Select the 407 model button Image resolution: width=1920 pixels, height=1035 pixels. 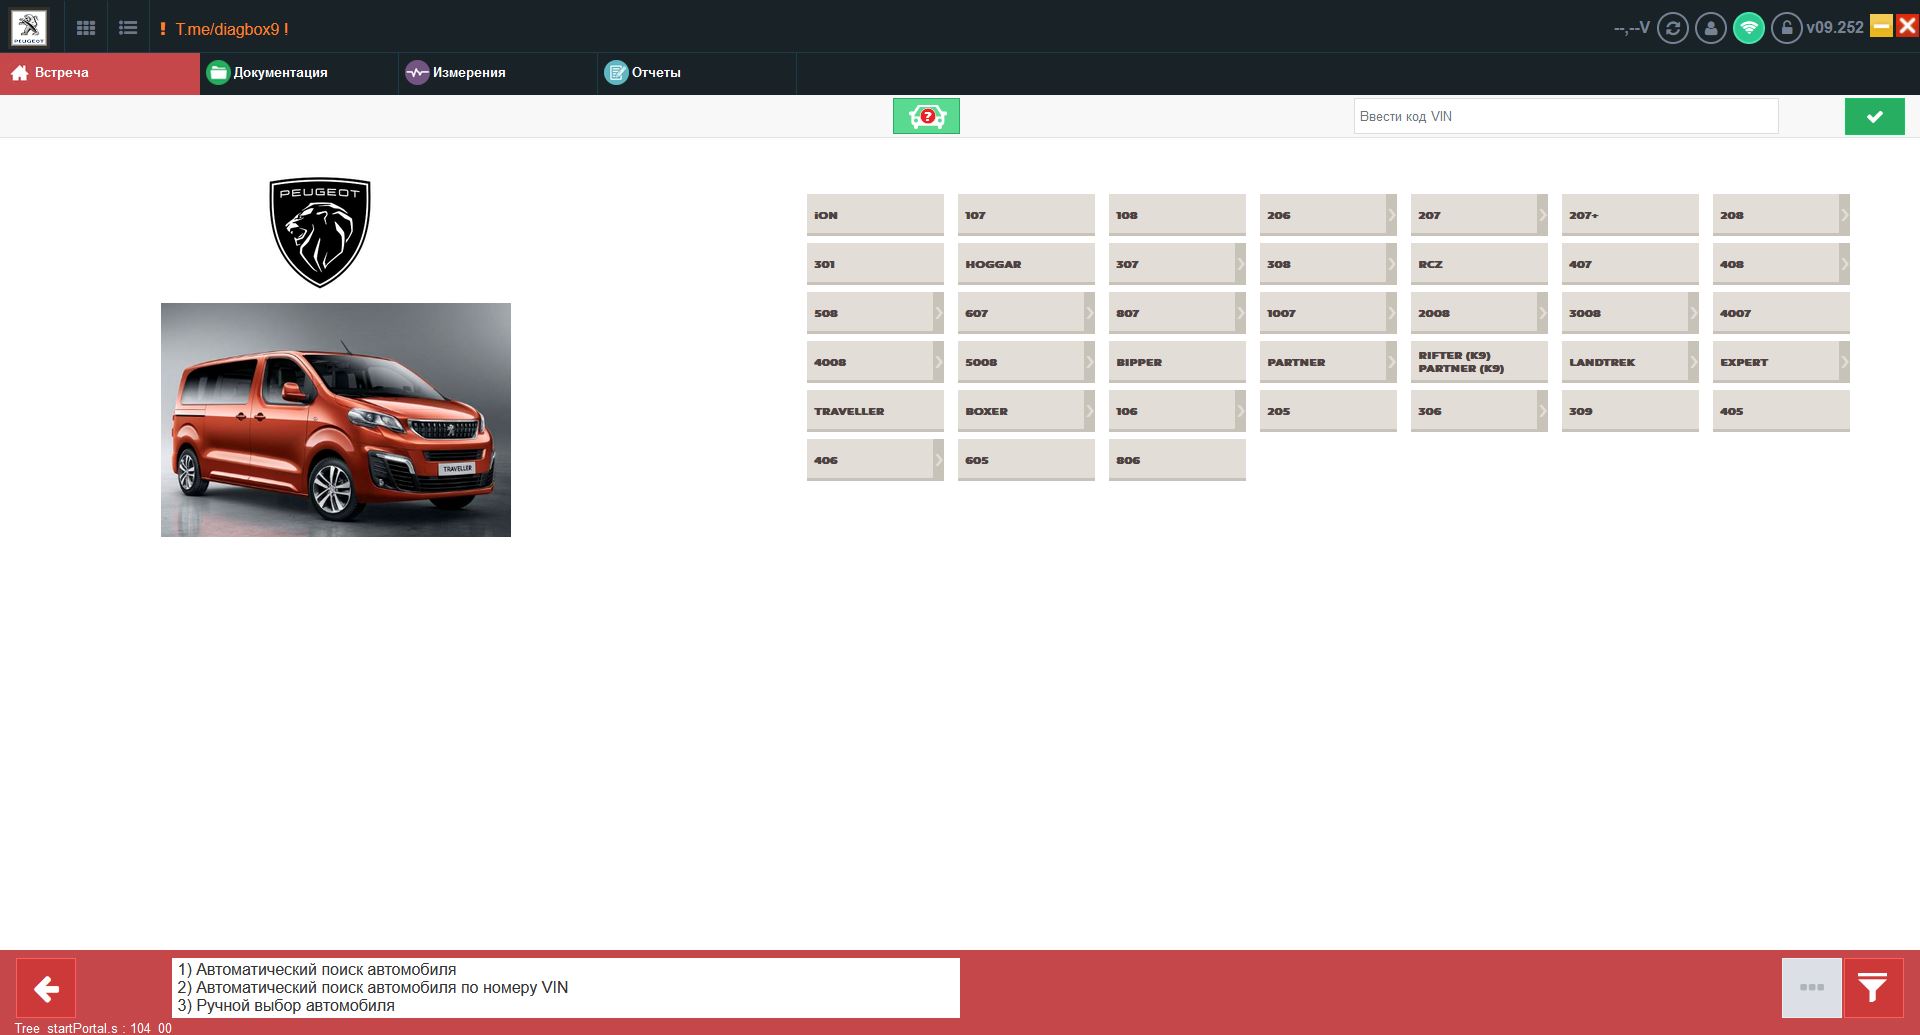pyautogui.click(x=1630, y=264)
